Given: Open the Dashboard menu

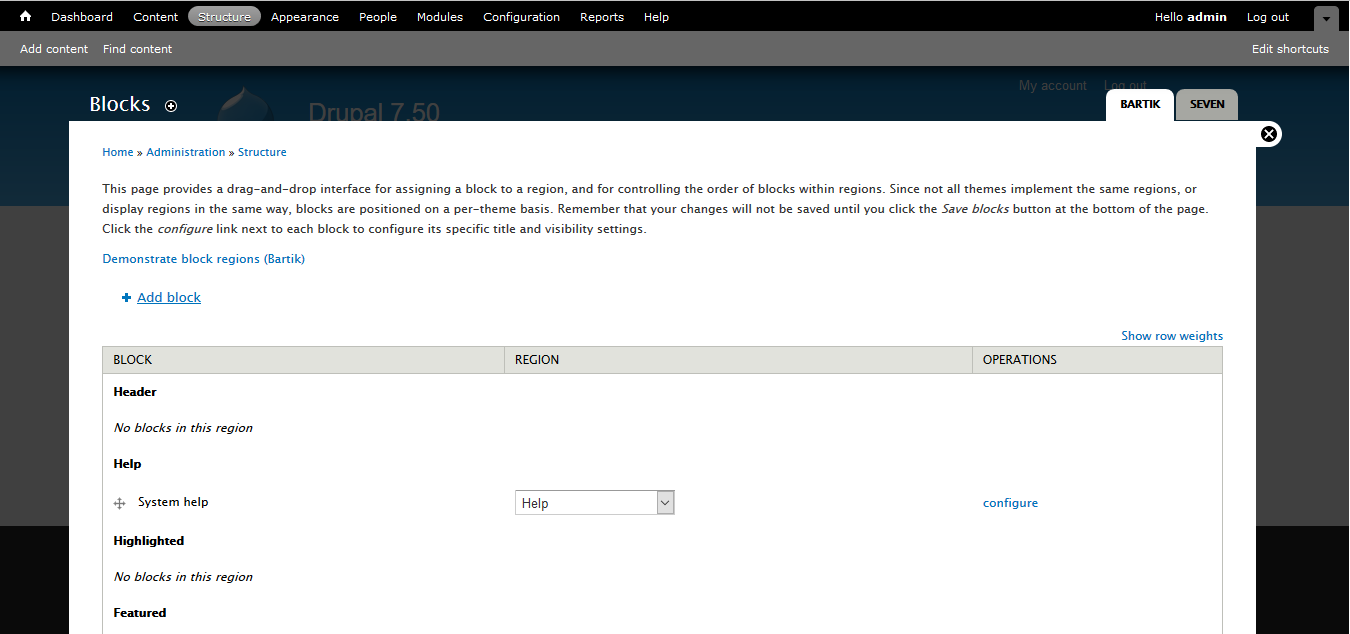Looking at the screenshot, I should pyautogui.click(x=82, y=17).
